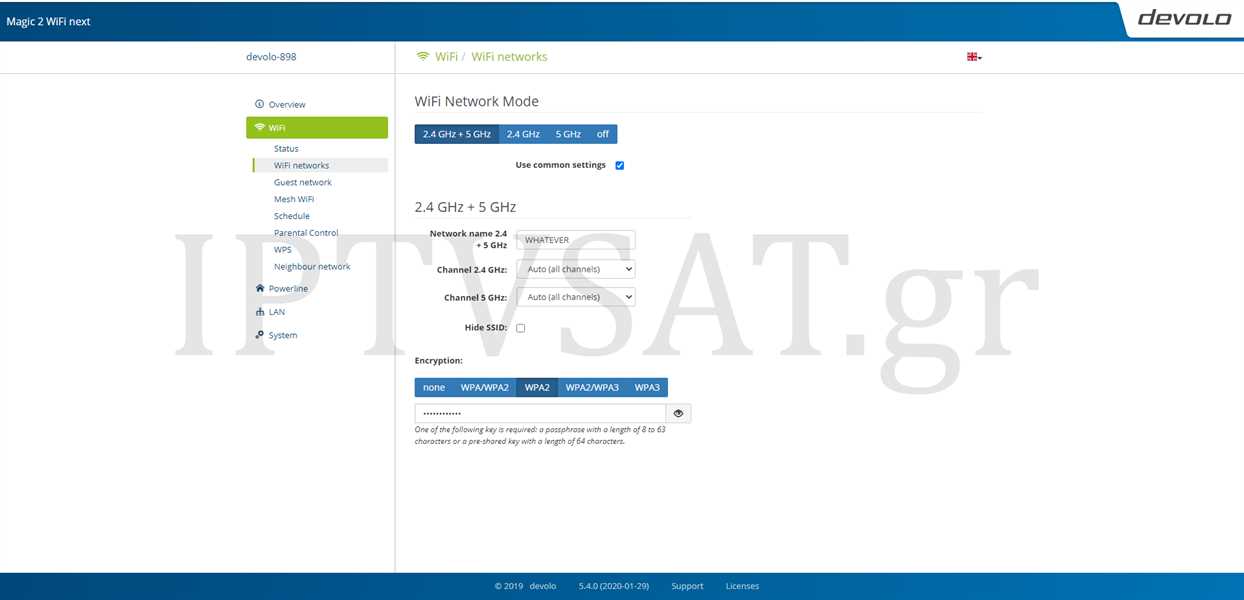Image resolution: width=1244 pixels, height=600 pixels.
Task: Select WPA3 encryption option
Action: [x=647, y=387]
